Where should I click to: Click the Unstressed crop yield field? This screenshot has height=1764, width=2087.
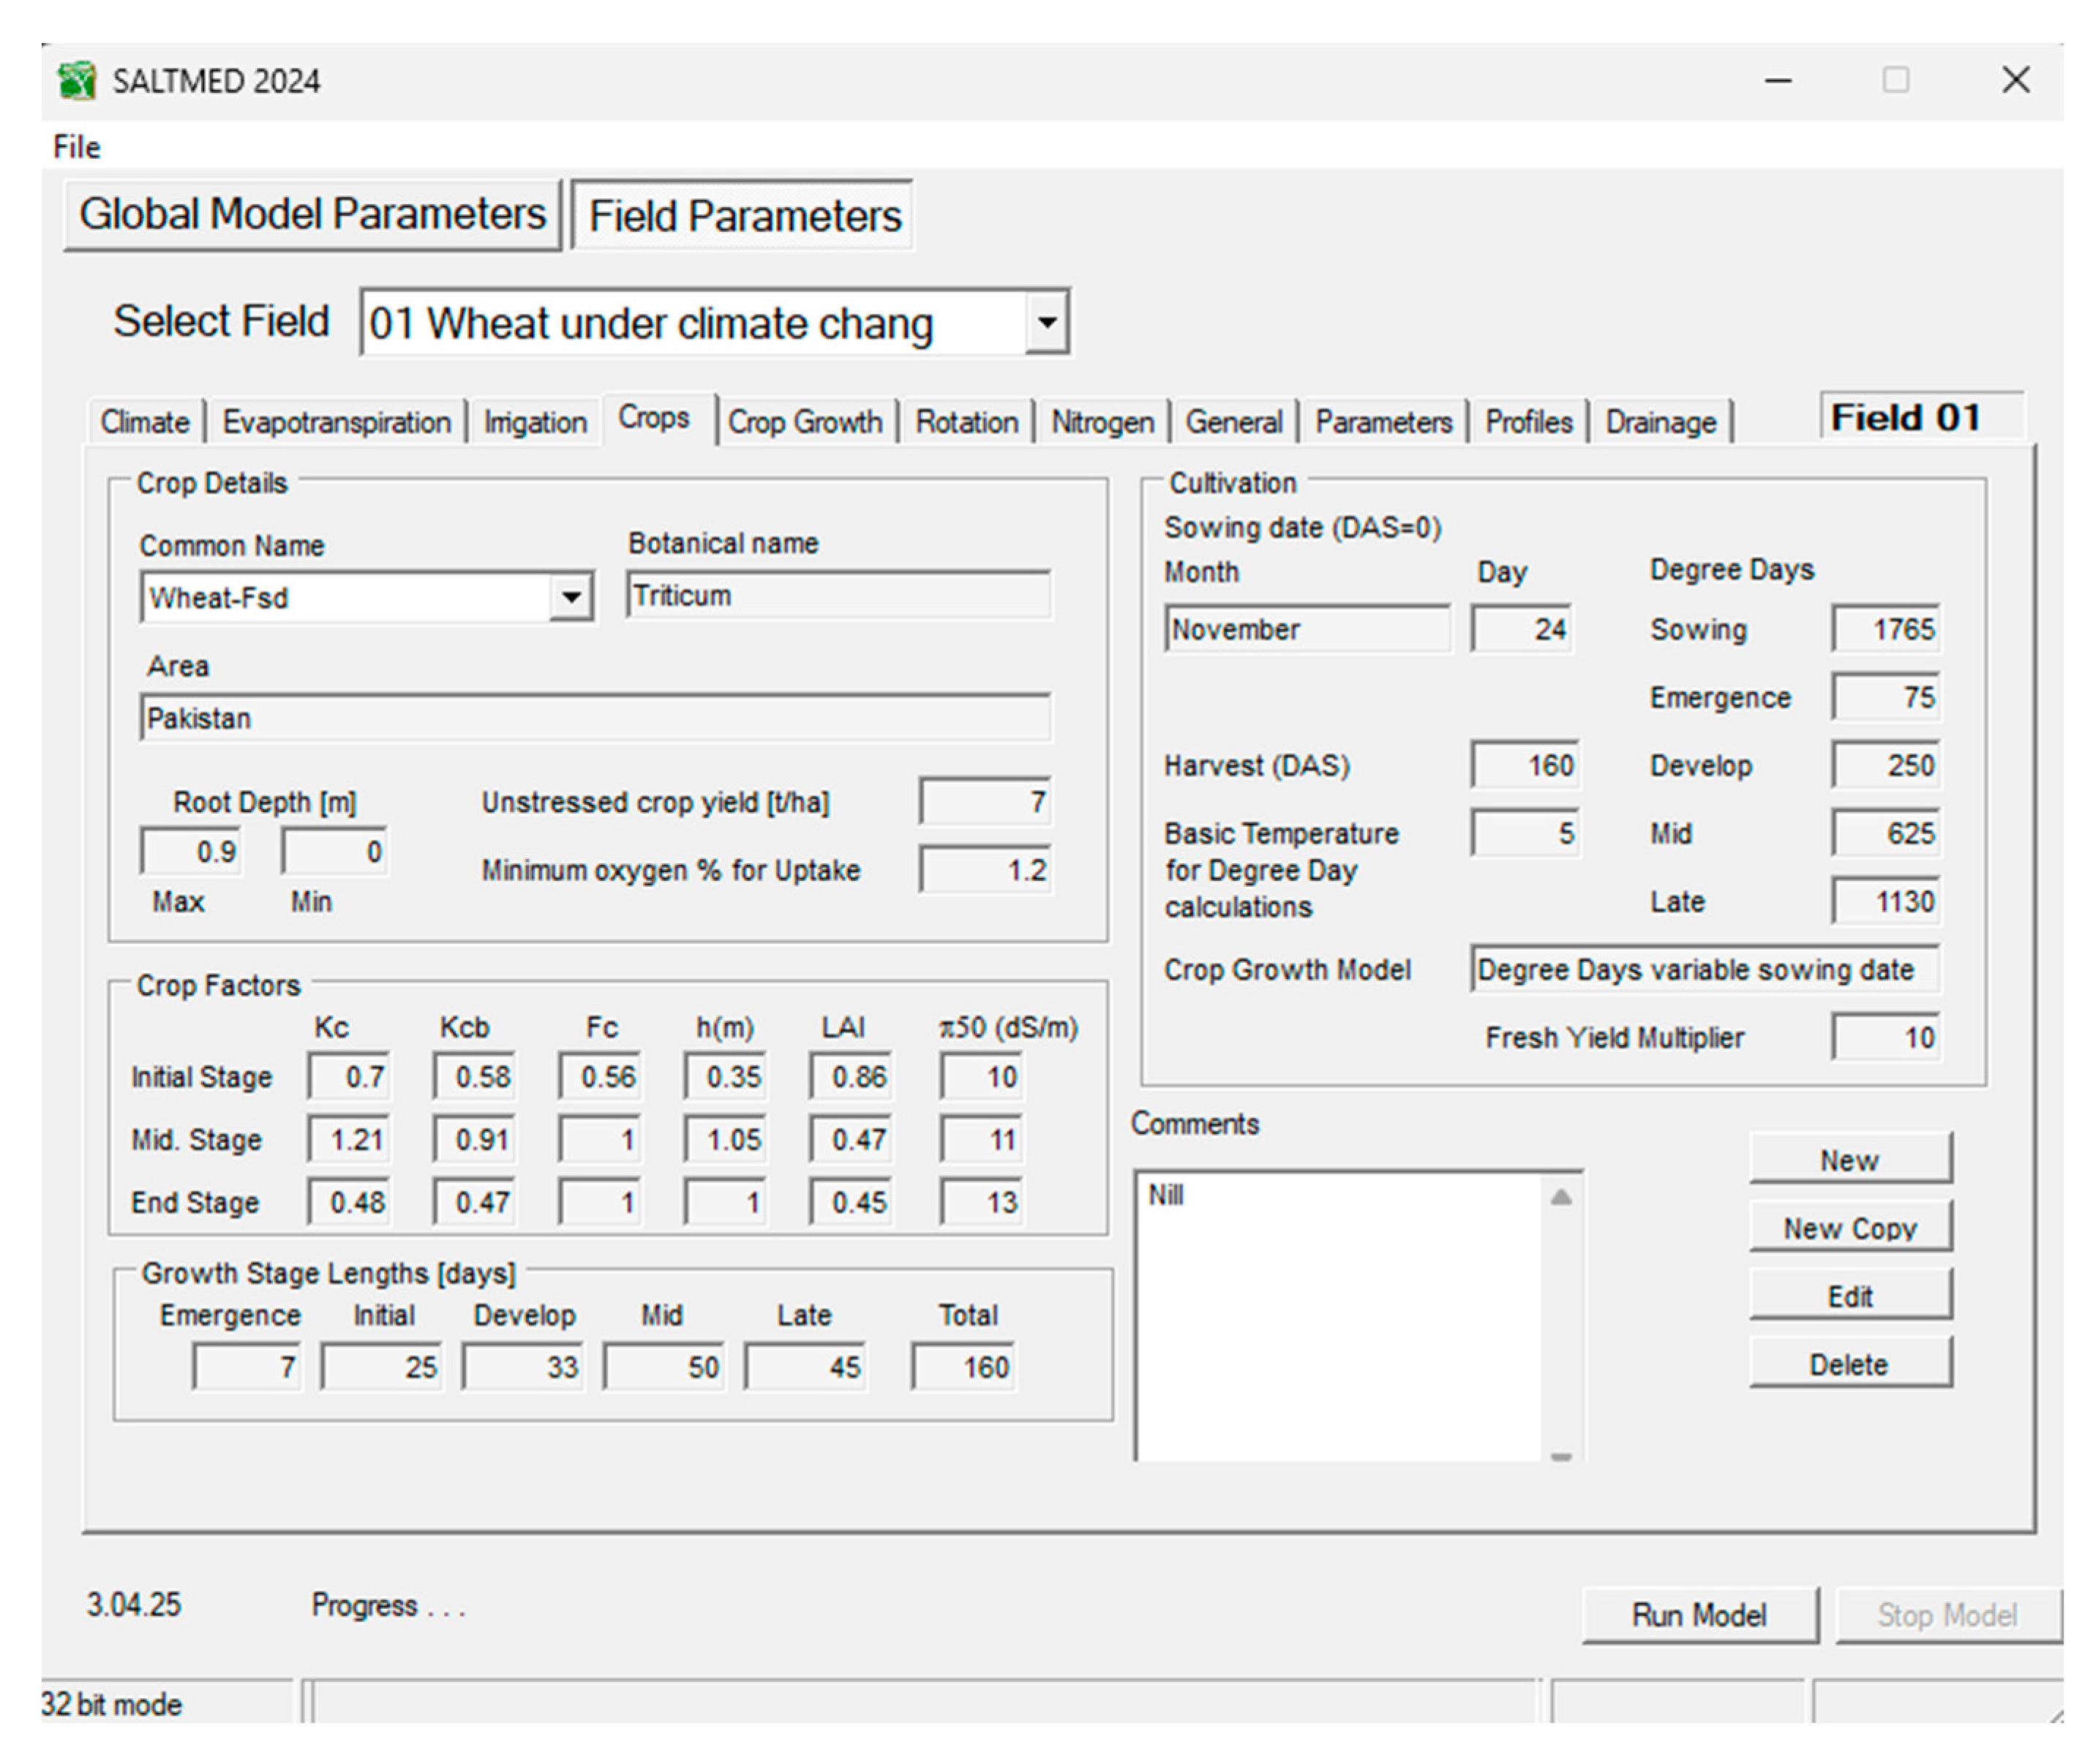coord(985,801)
